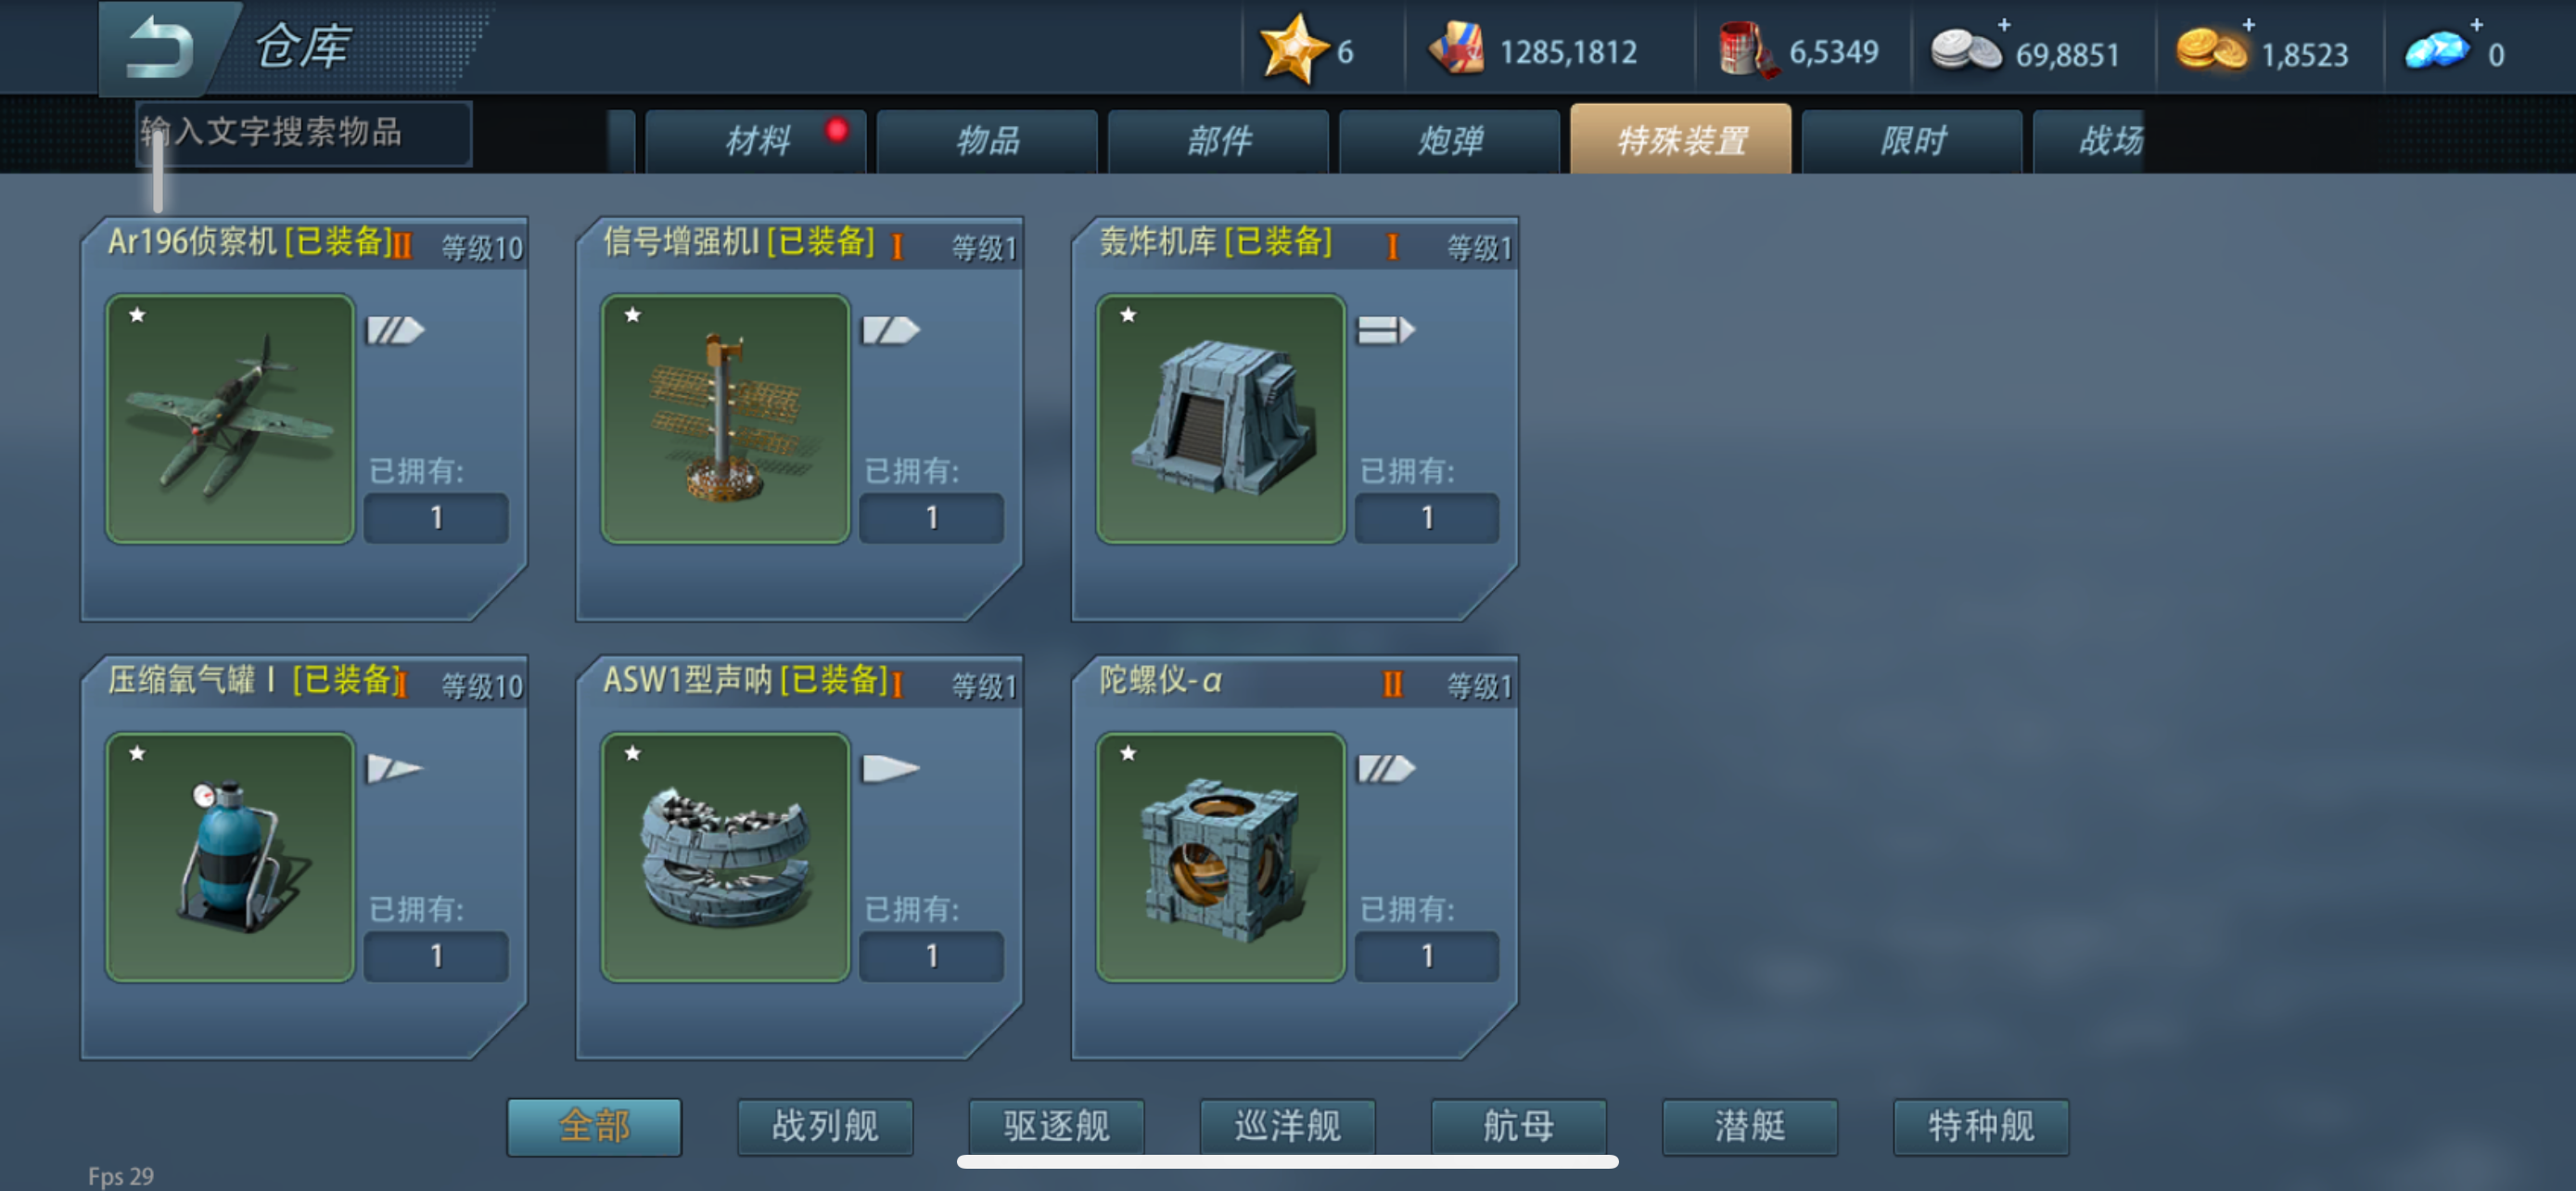2576x1191 pixels.
Task: Switch to the 材料 tab
Action: pos(755,141)
